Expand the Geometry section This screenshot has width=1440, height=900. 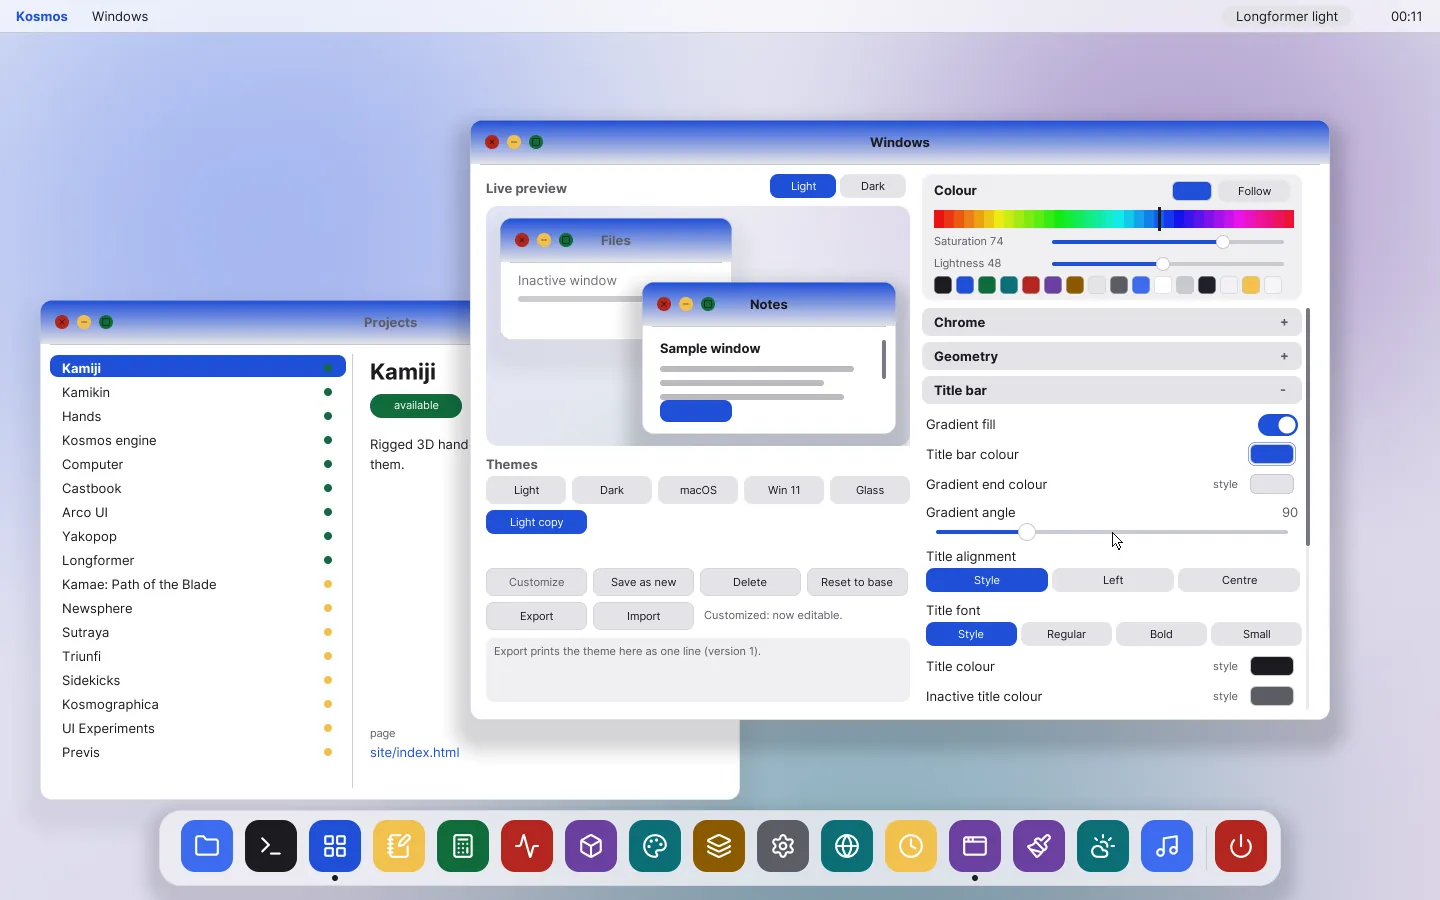[1112, 356]
